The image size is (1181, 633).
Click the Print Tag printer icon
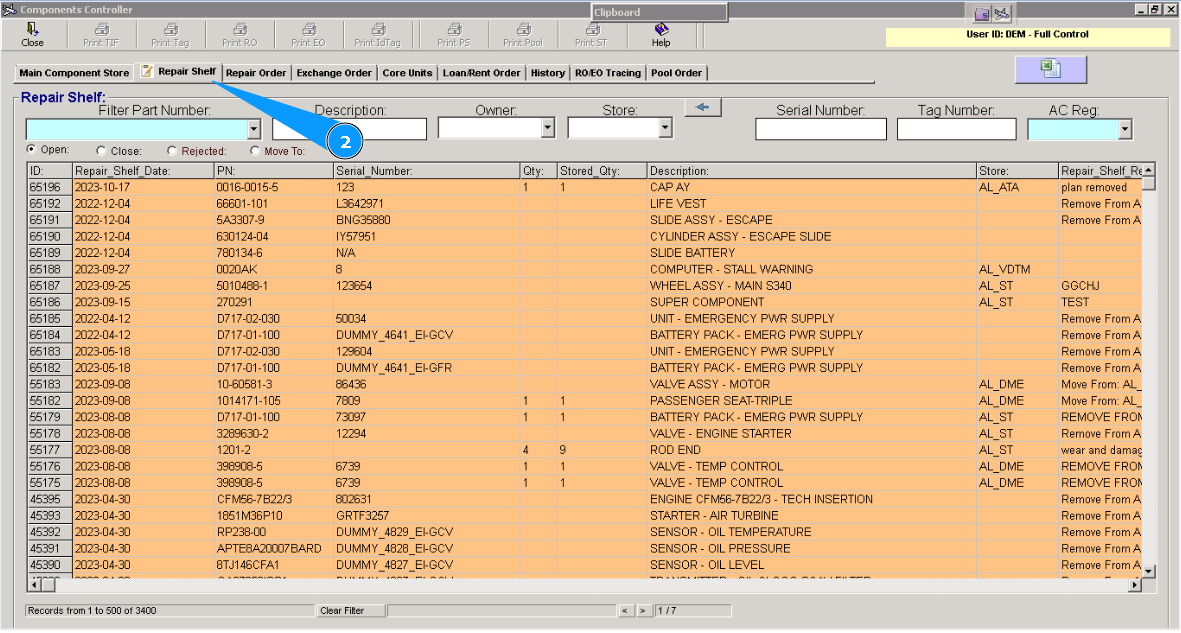point(171,31)
